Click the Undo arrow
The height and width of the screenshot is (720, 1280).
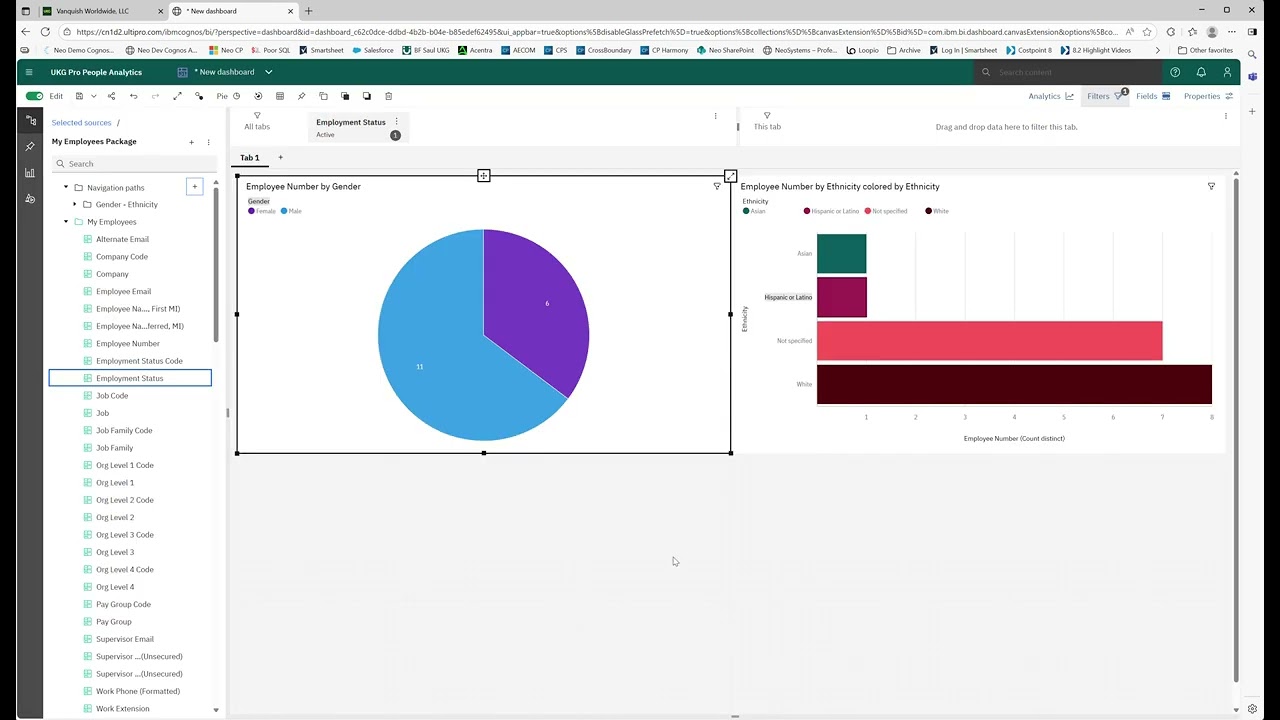[x=133, y=96]
